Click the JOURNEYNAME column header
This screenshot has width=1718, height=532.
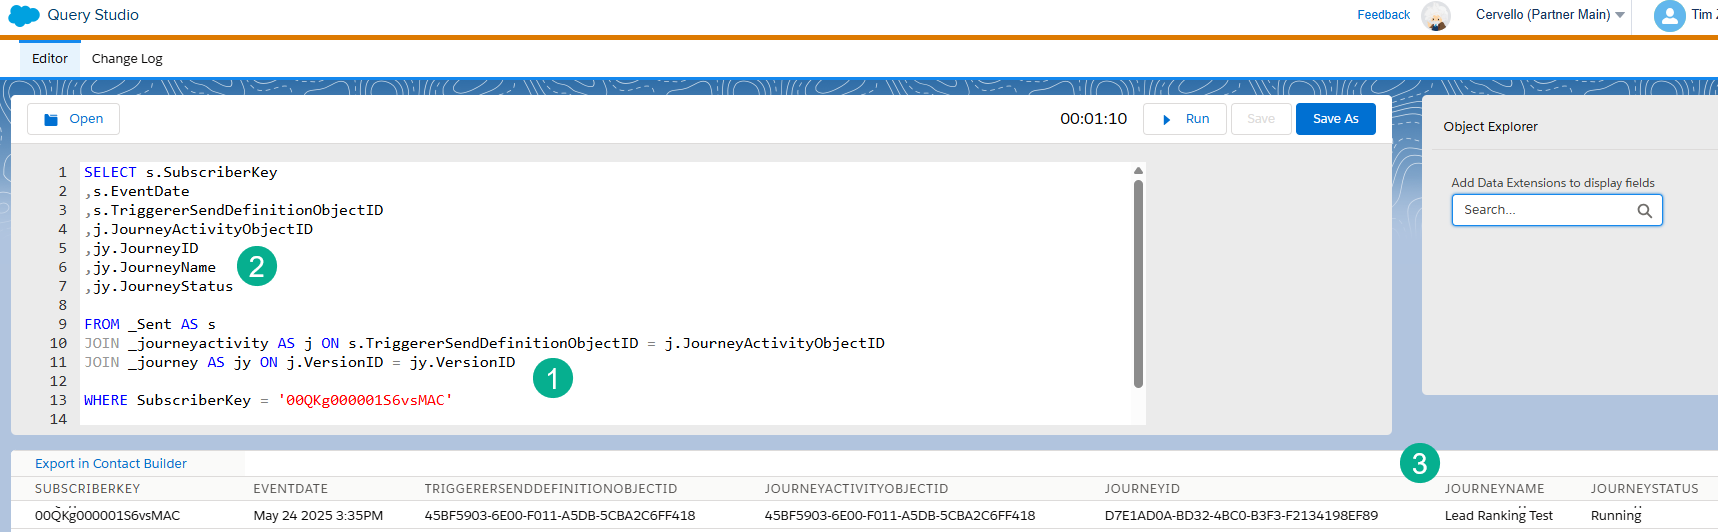pos(1494,489)
